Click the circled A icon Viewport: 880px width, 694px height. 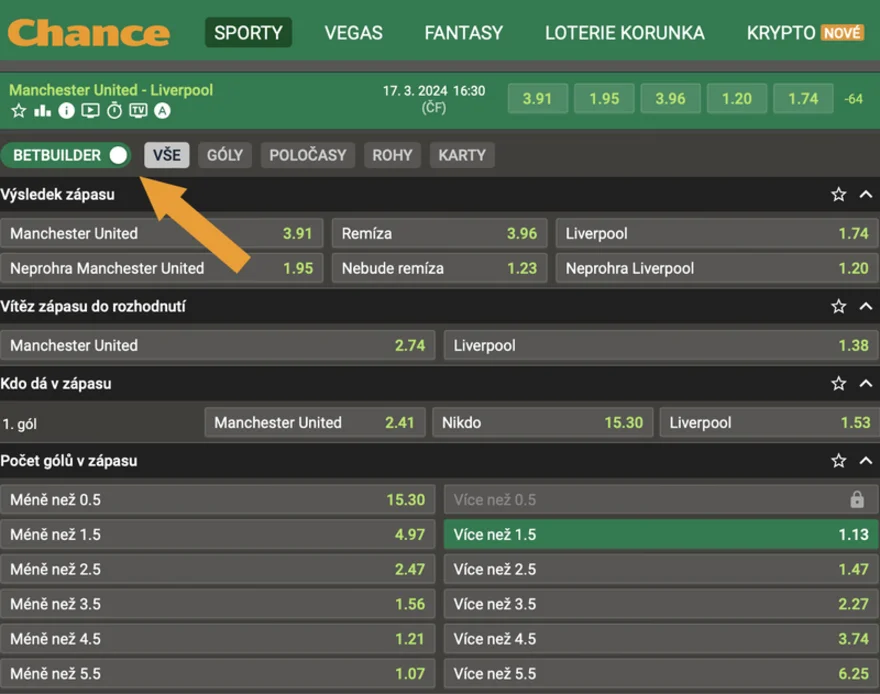pyautogui.click(x=162, y=111)
